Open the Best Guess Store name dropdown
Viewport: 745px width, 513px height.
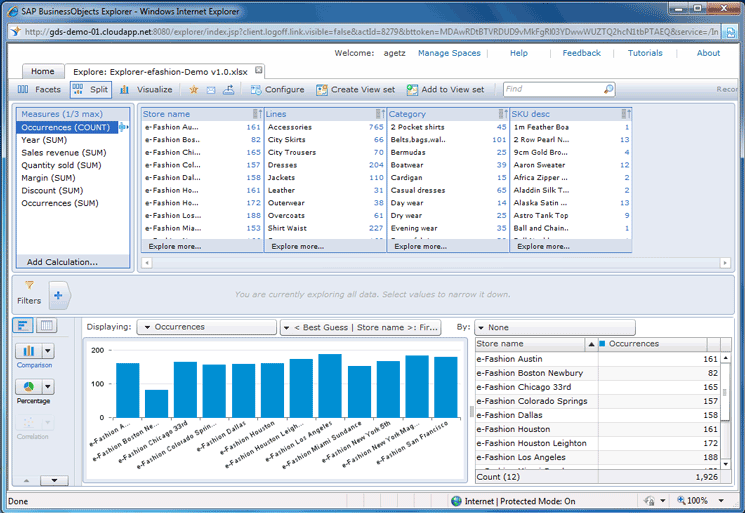pos(361,327)
